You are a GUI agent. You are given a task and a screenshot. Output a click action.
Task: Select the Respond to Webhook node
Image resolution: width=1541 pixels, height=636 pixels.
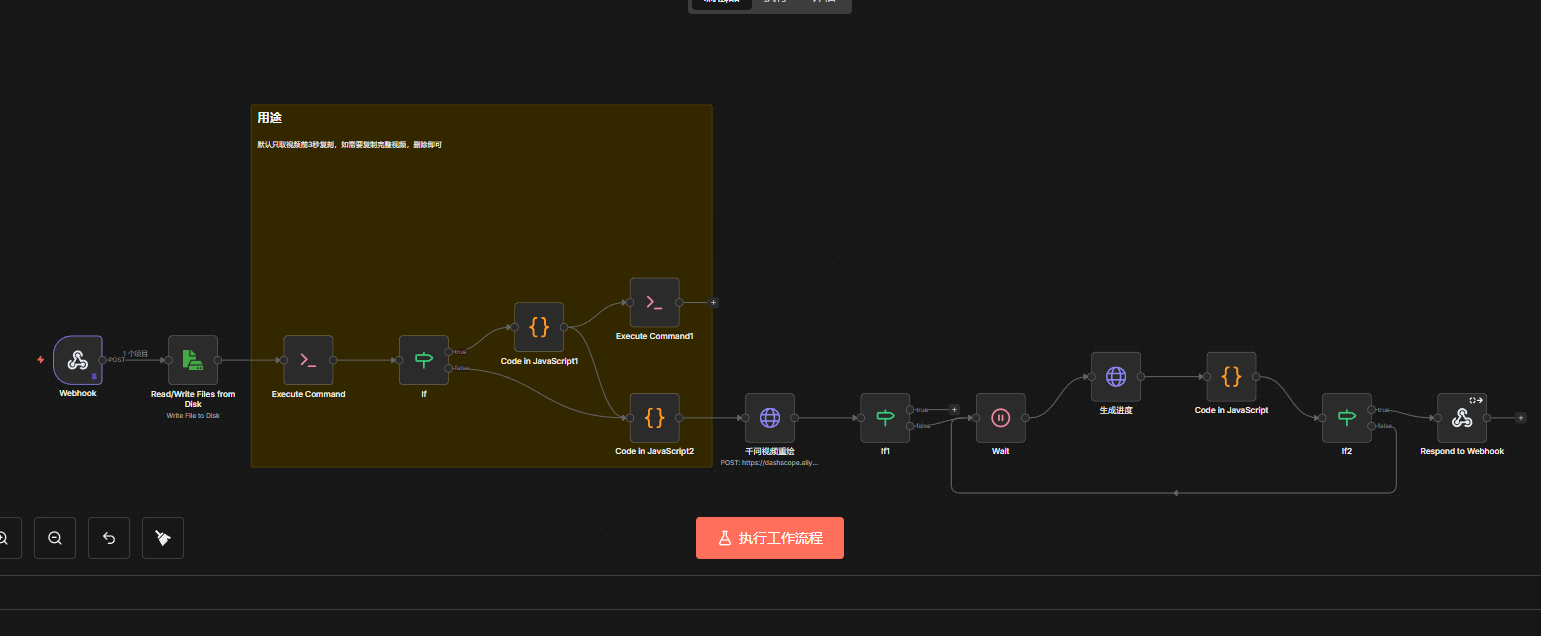pos(1462,418)
